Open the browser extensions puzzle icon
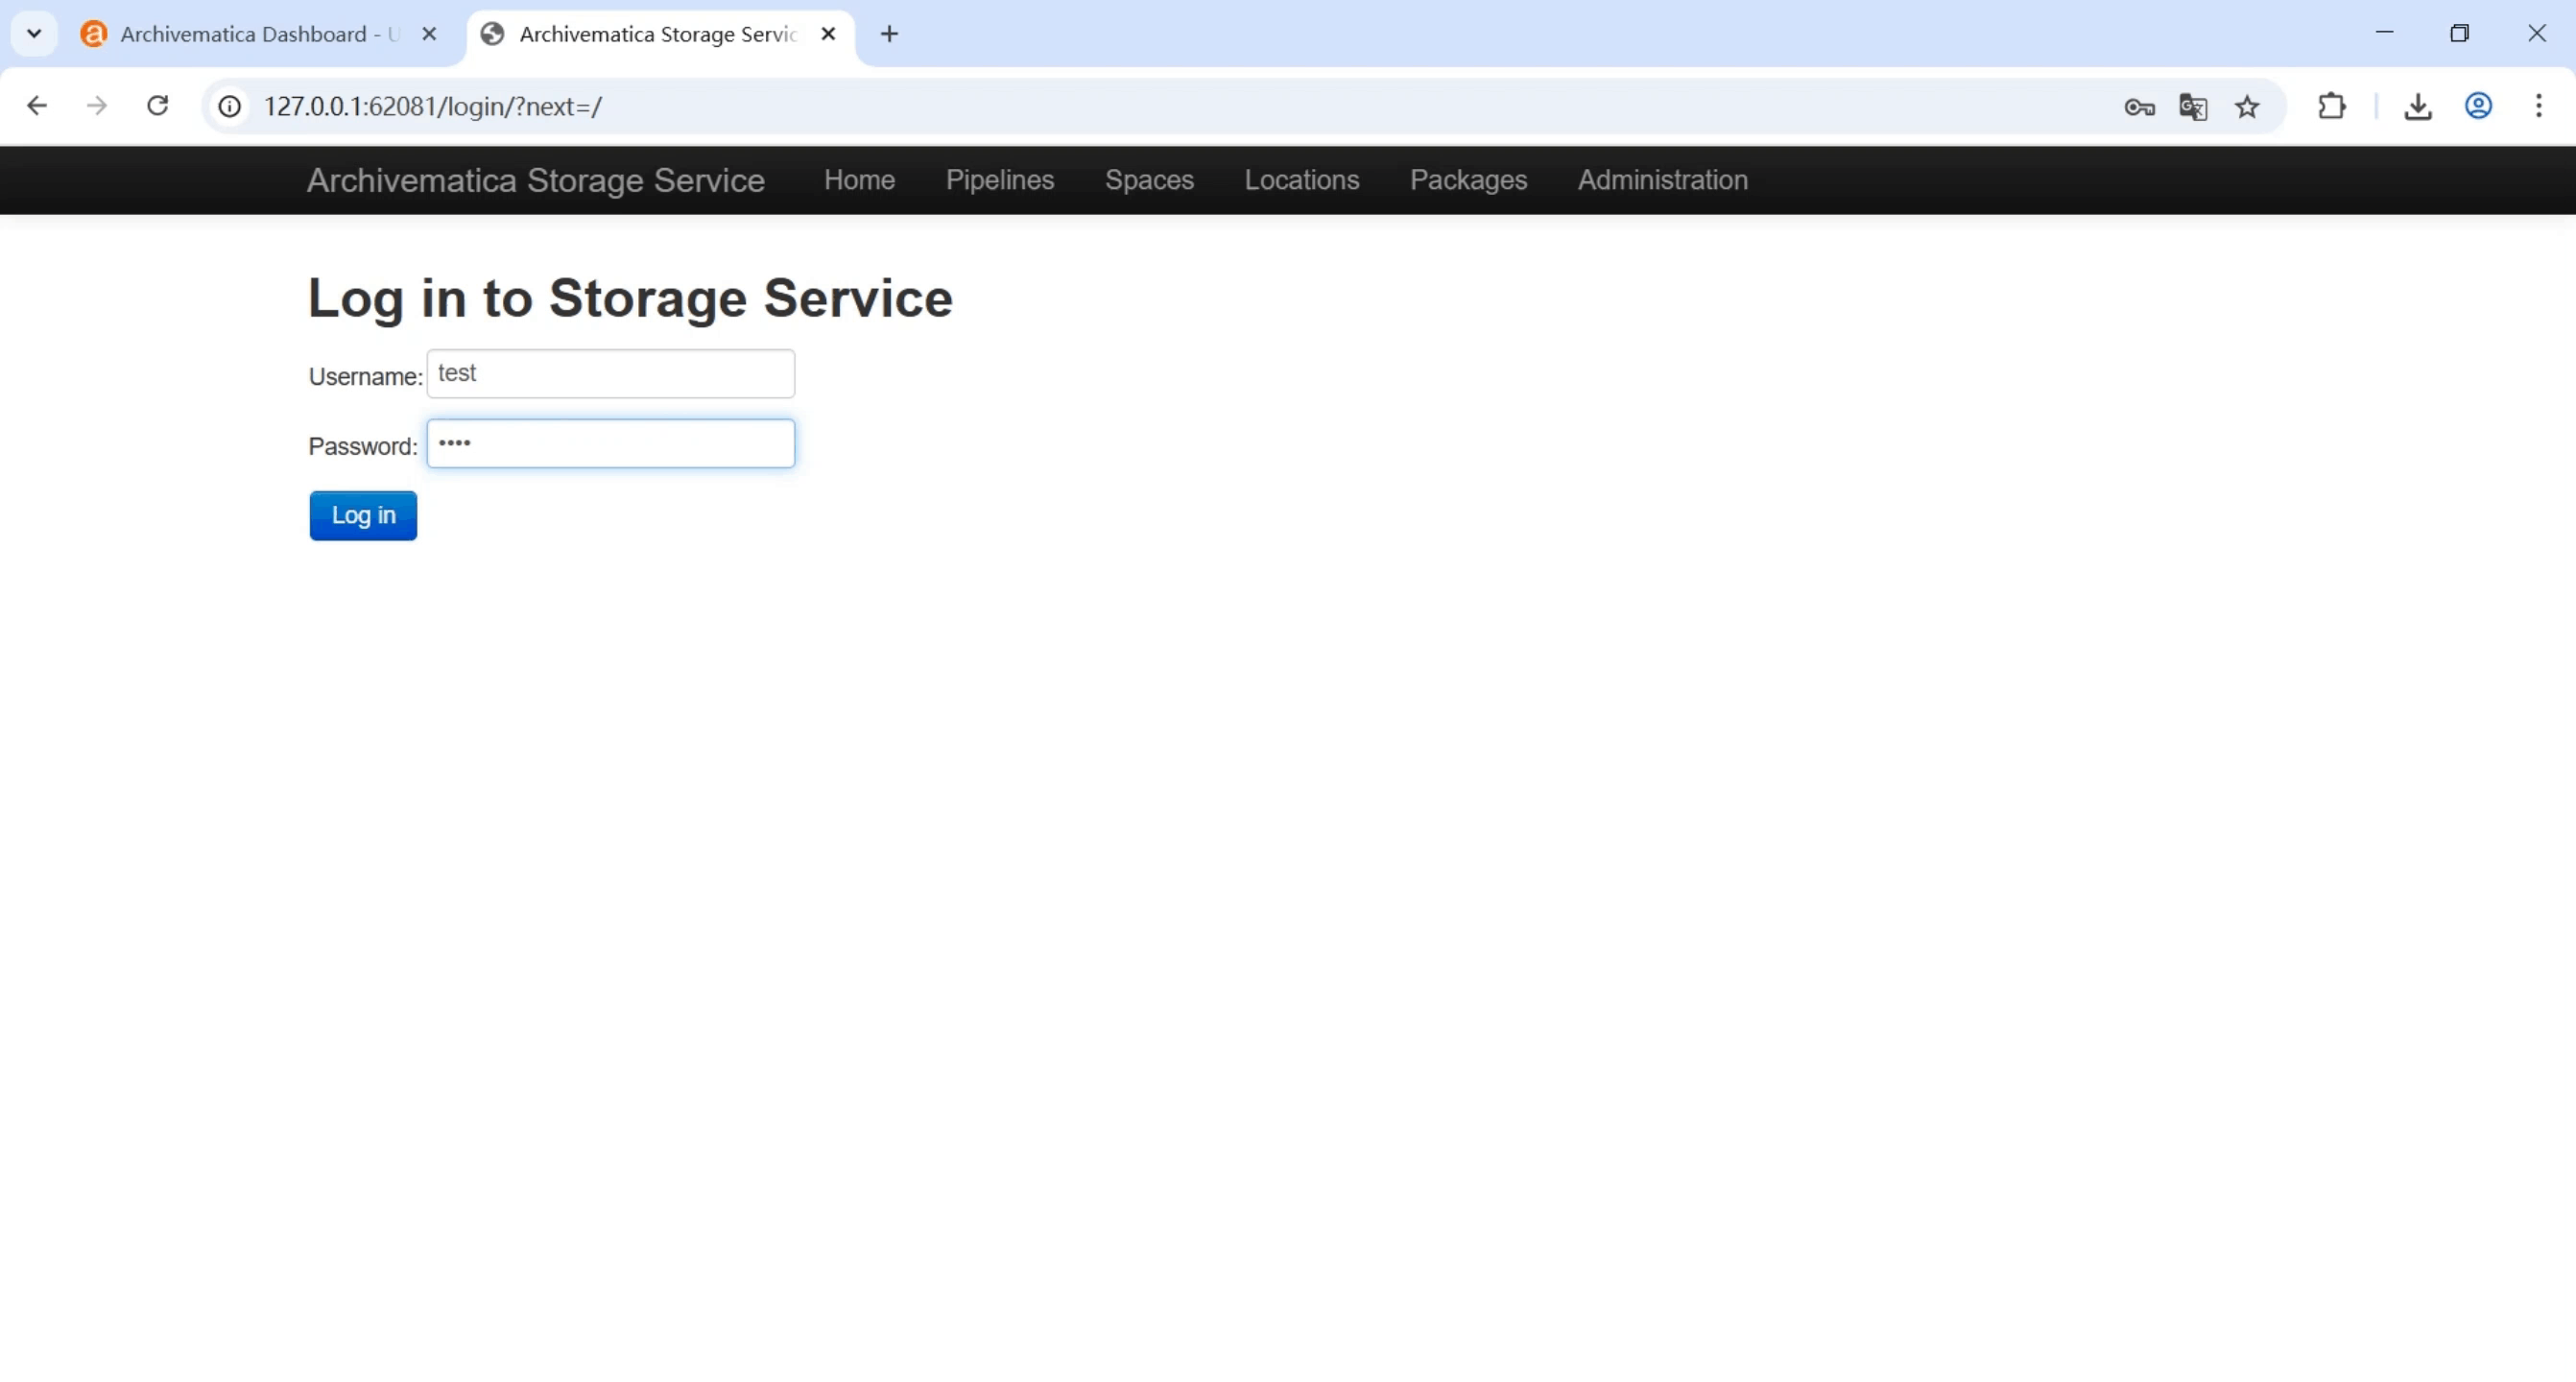This screenshot has width=2576, height=1382. point(2331,106)
